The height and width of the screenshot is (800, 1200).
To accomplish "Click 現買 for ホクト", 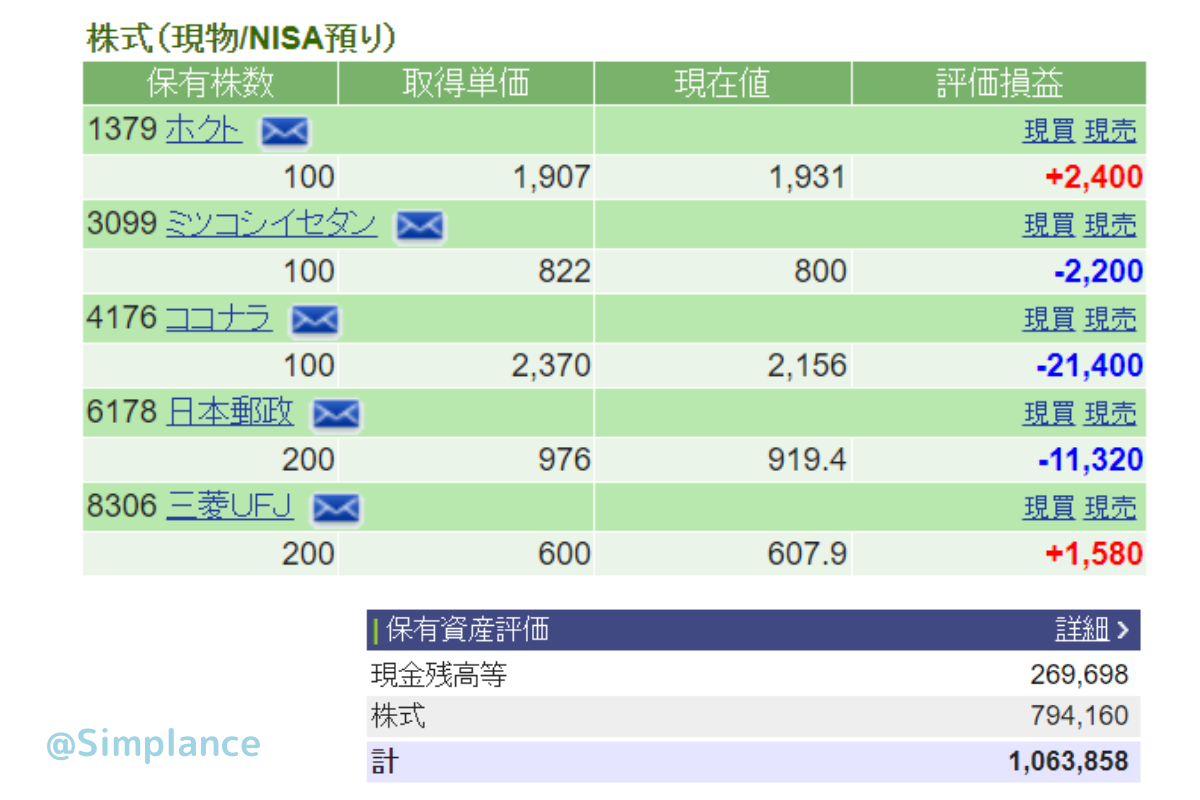I will point(1048,131).
